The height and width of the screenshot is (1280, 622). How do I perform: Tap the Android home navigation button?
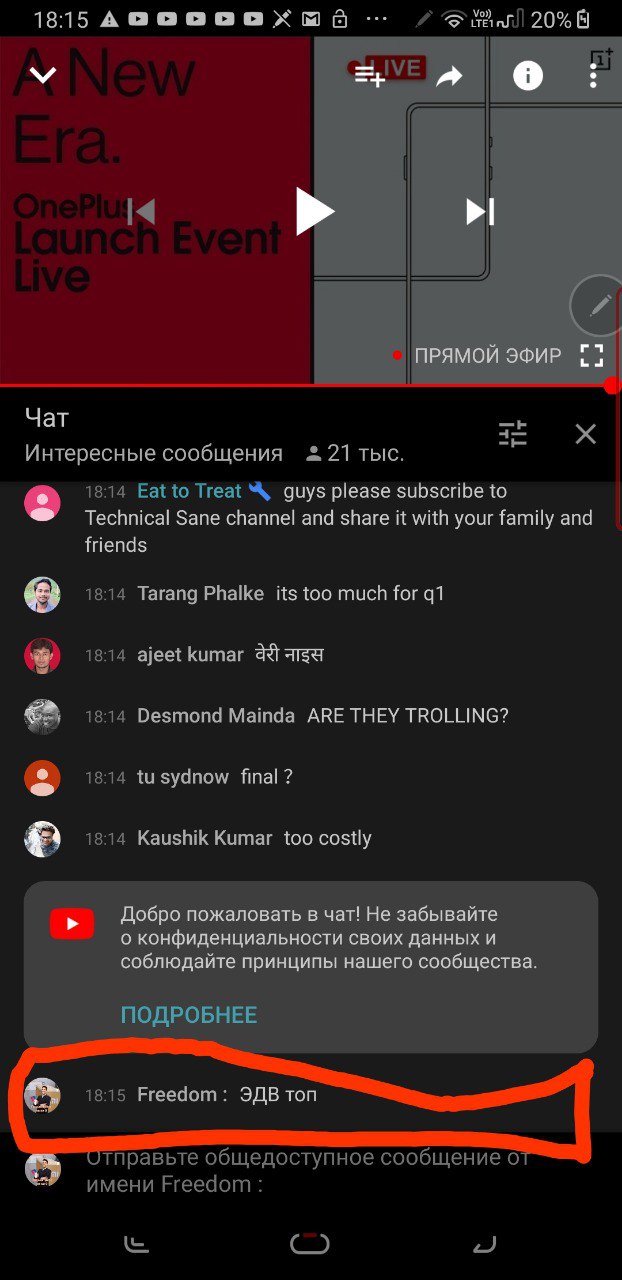tap(310, 1243)
